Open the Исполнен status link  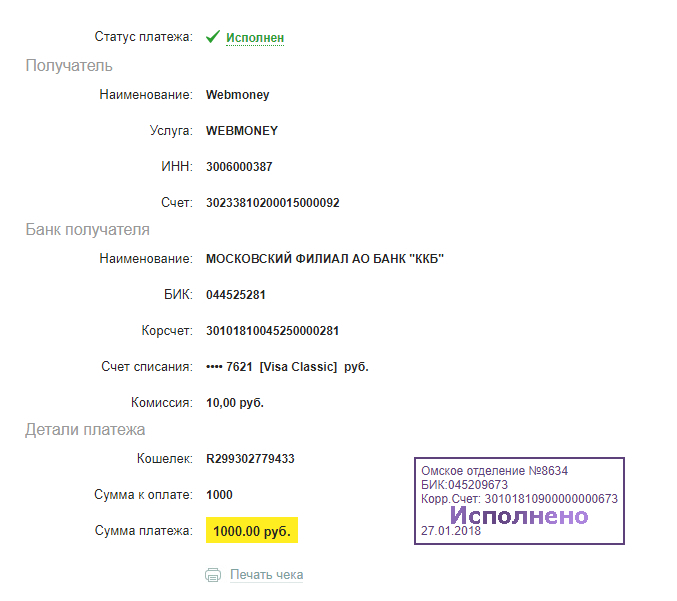click(x=255, y=38)
